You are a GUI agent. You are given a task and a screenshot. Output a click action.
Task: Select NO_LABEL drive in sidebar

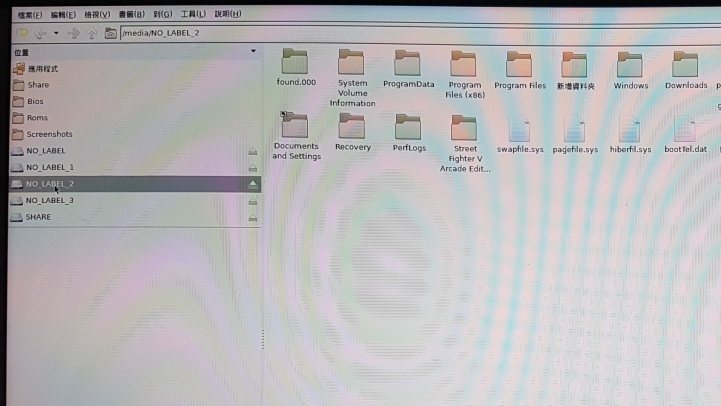(x=136, y=151)
